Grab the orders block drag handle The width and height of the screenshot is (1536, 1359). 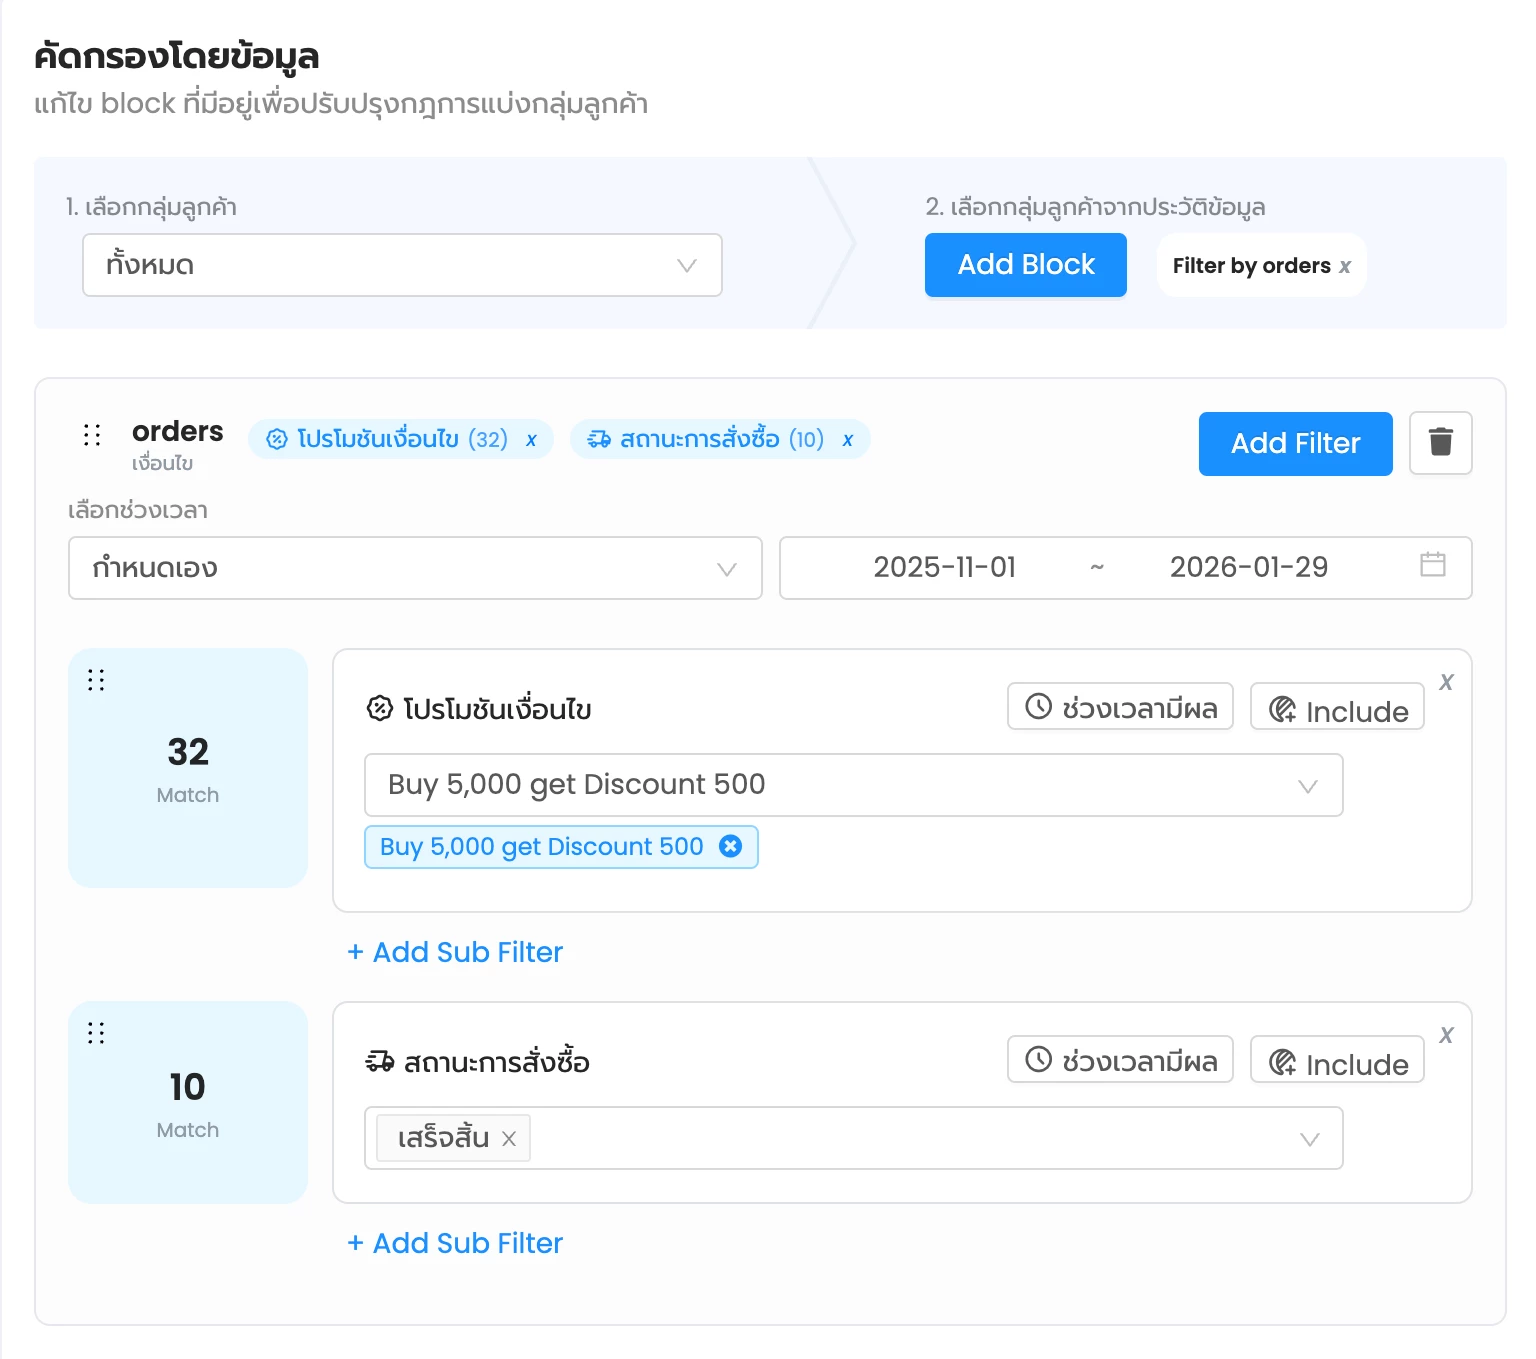(x=92, y=435)
